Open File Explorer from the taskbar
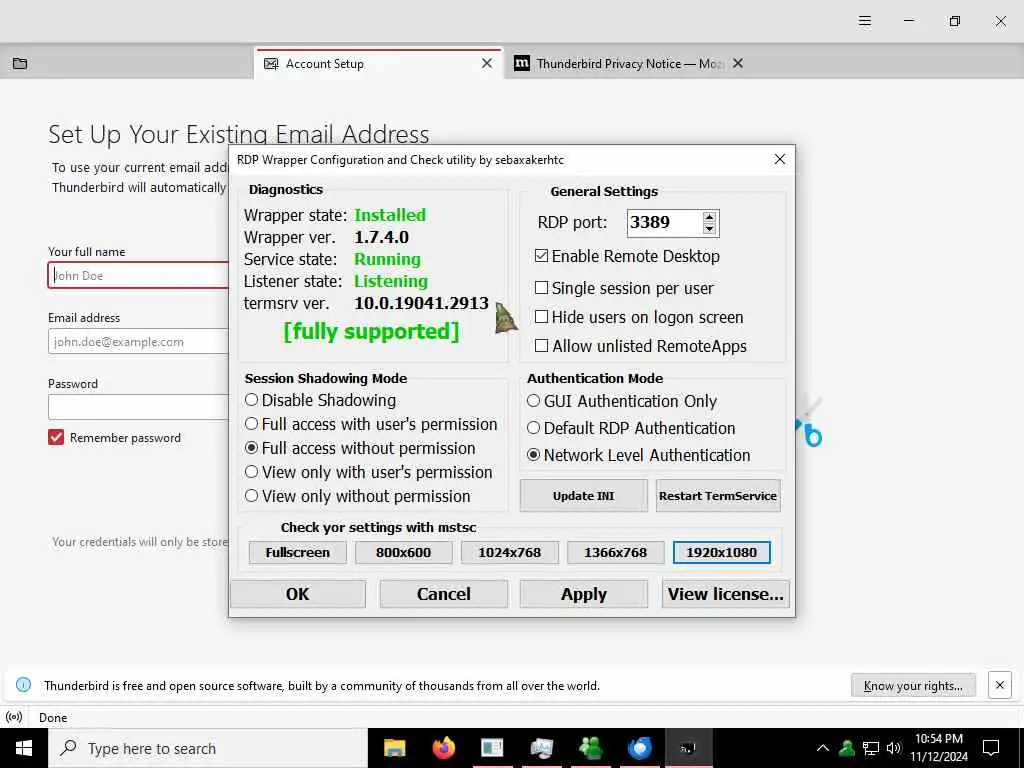The height and width of the screenshot is (768, 1024). 394,748
